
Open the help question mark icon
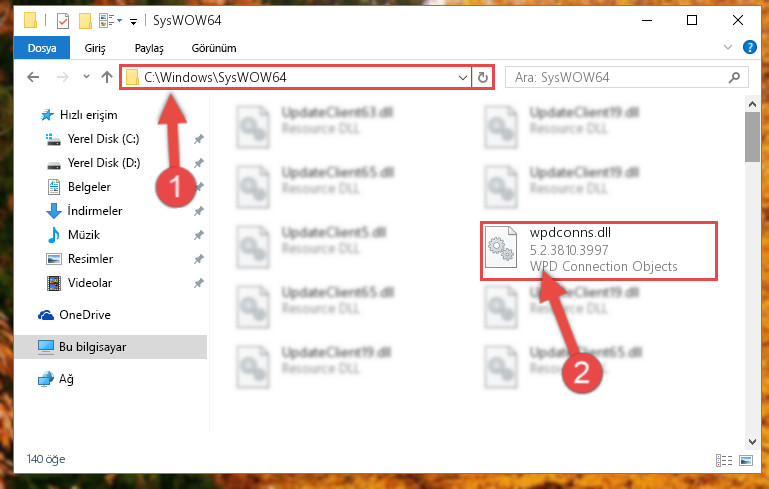(749, 47)
